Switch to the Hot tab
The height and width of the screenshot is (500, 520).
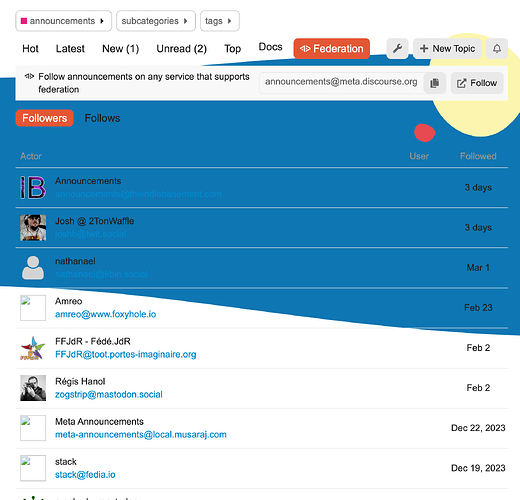click(x=30, y=49)
